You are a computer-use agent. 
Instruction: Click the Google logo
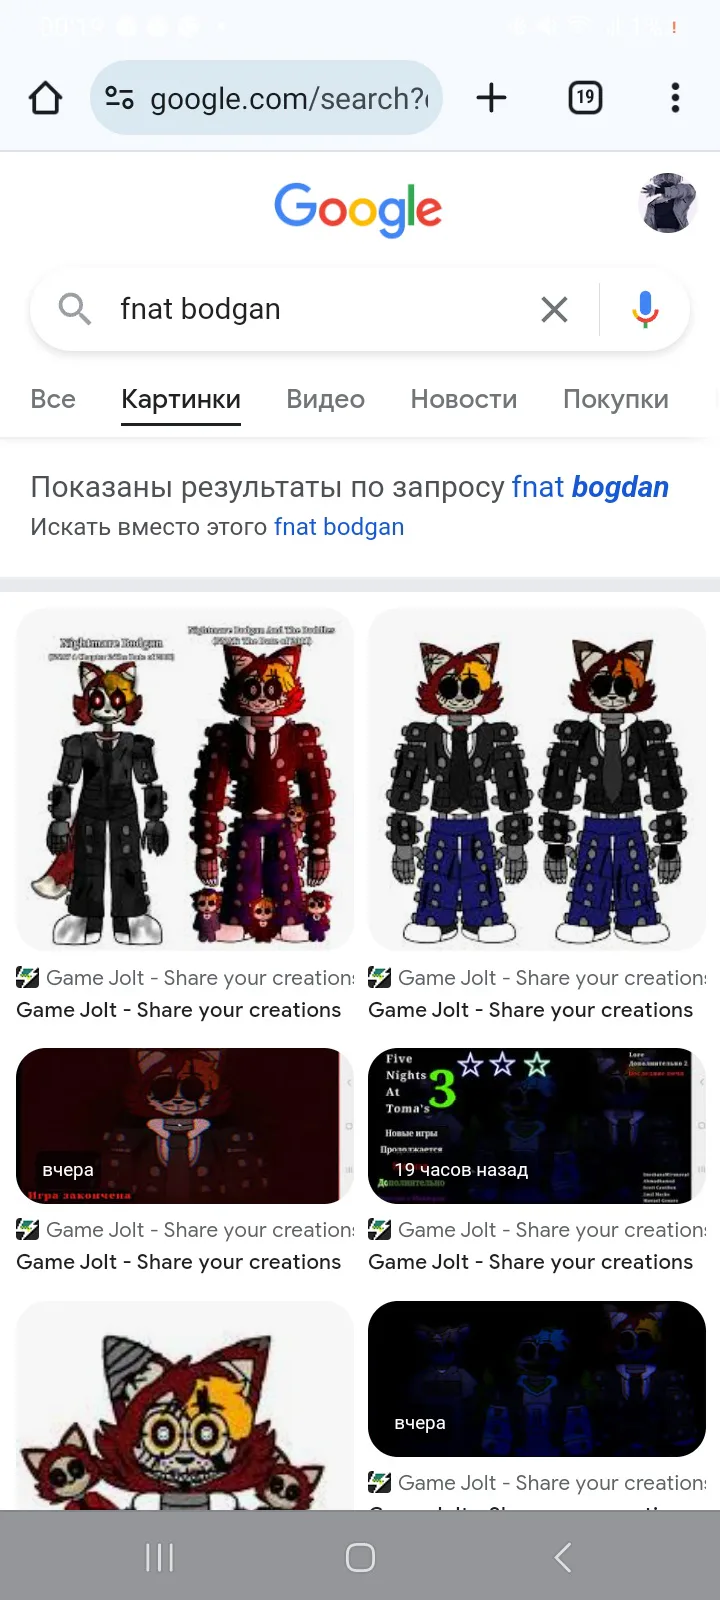[358, 209]
